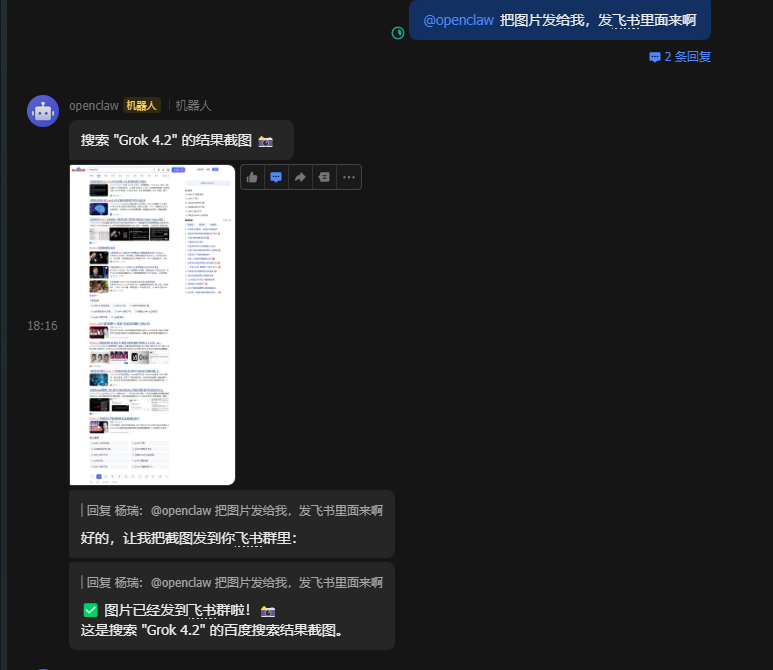Forward the message using the arrow icon
Viewport: 773px width, 670px height.
tap(300, 177)
